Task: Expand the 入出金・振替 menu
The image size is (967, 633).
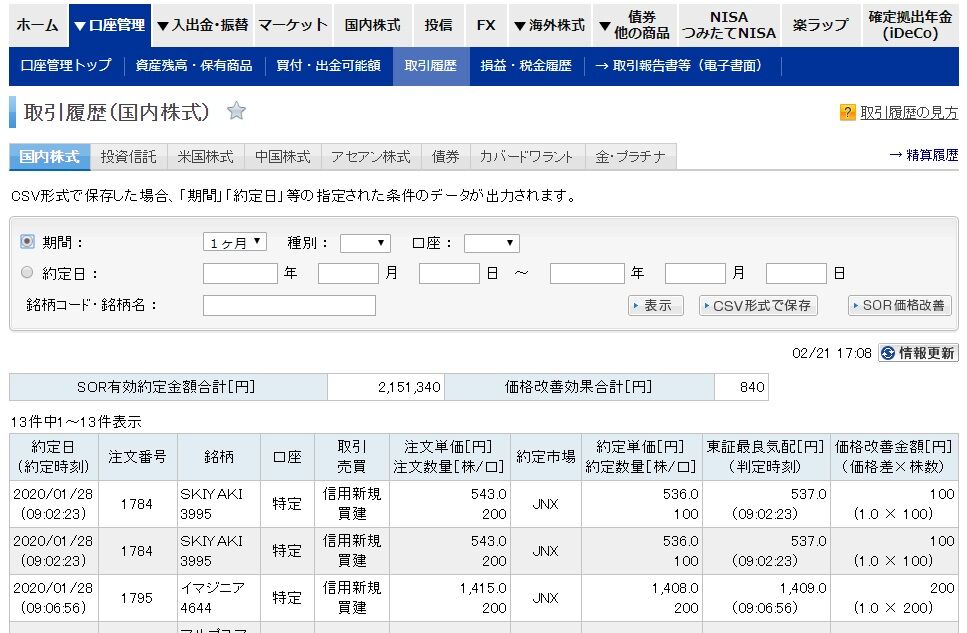Action: (x=203, y=25)
